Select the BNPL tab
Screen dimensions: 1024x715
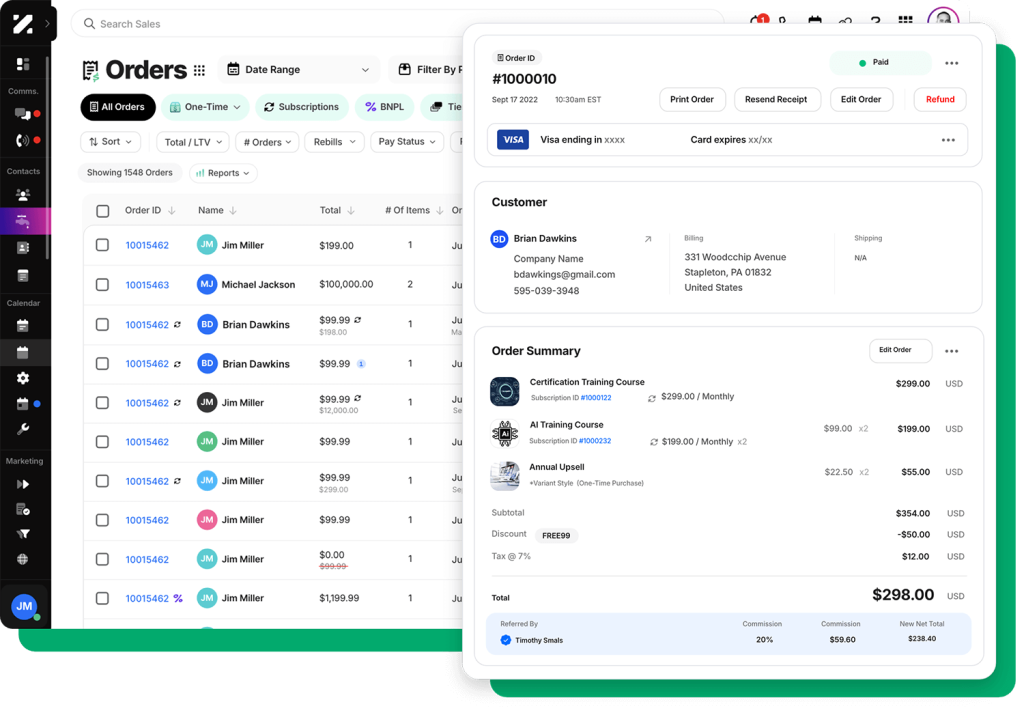(x=385, y=107)
